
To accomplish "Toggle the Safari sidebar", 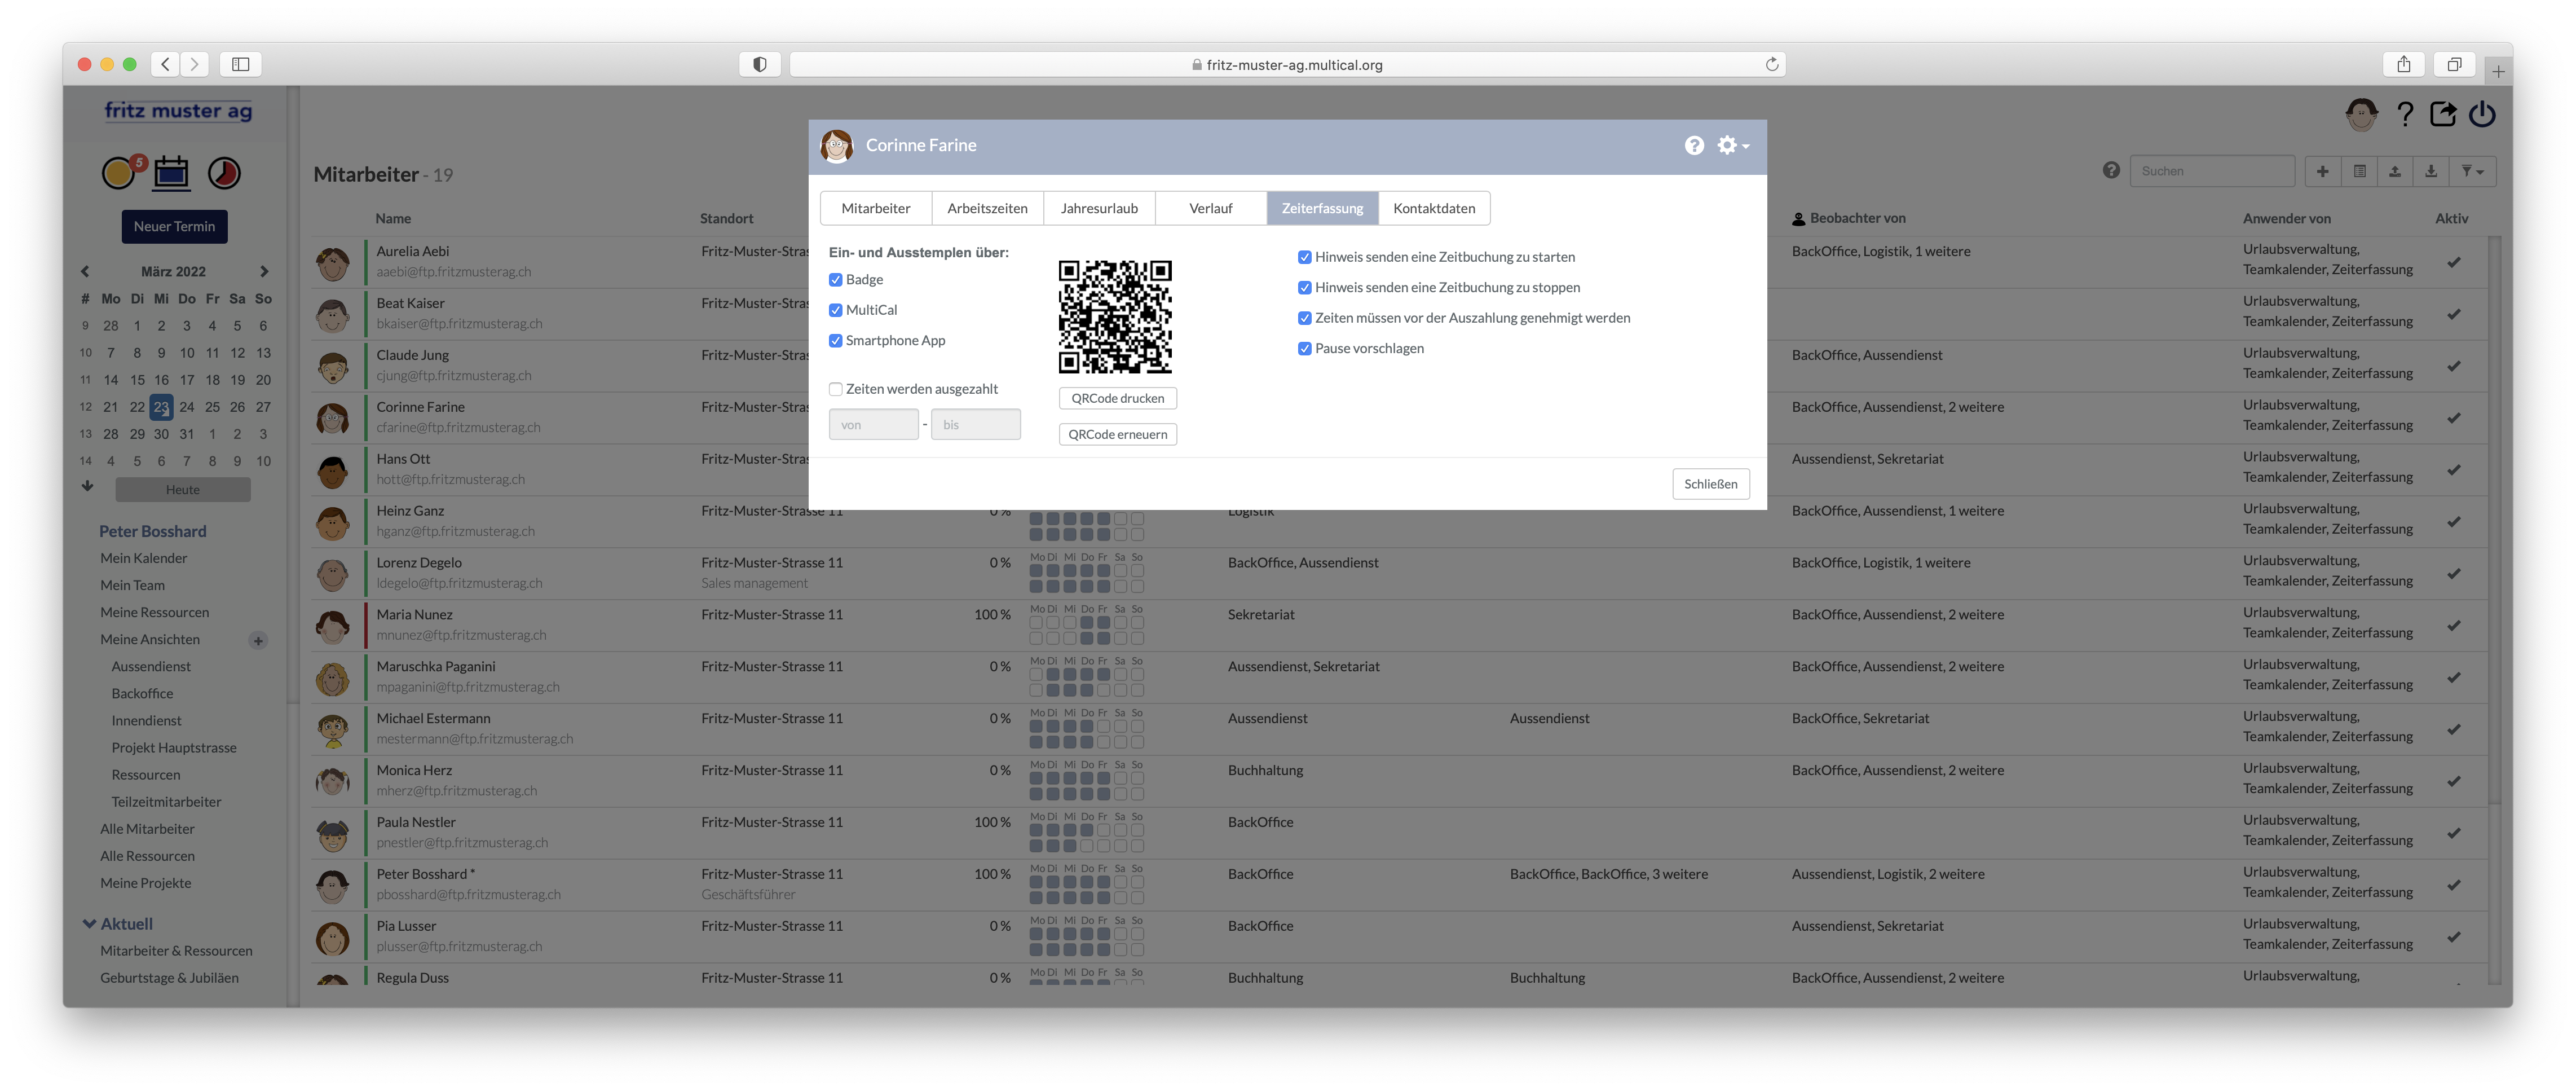I will pyautogui.click(x=240, y=64).
